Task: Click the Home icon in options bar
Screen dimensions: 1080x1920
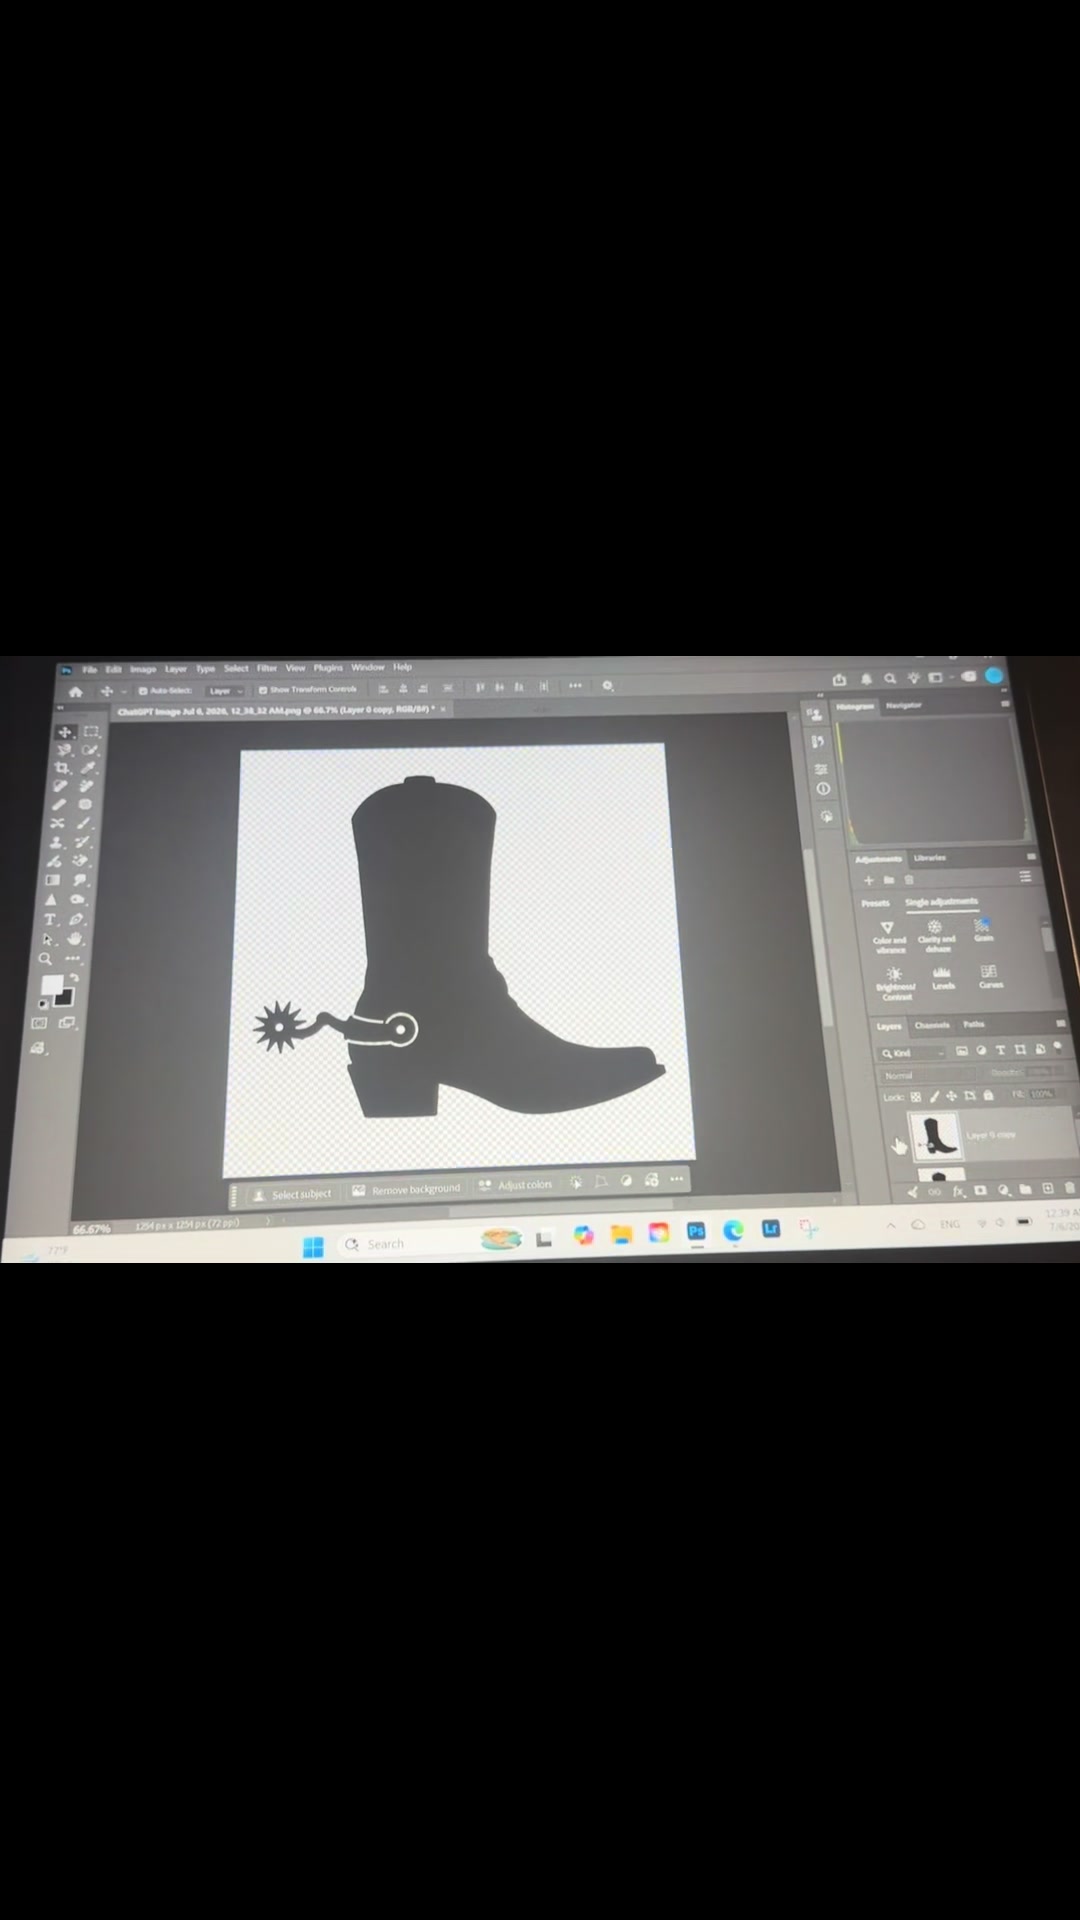Action: click(x=75, y=691)
